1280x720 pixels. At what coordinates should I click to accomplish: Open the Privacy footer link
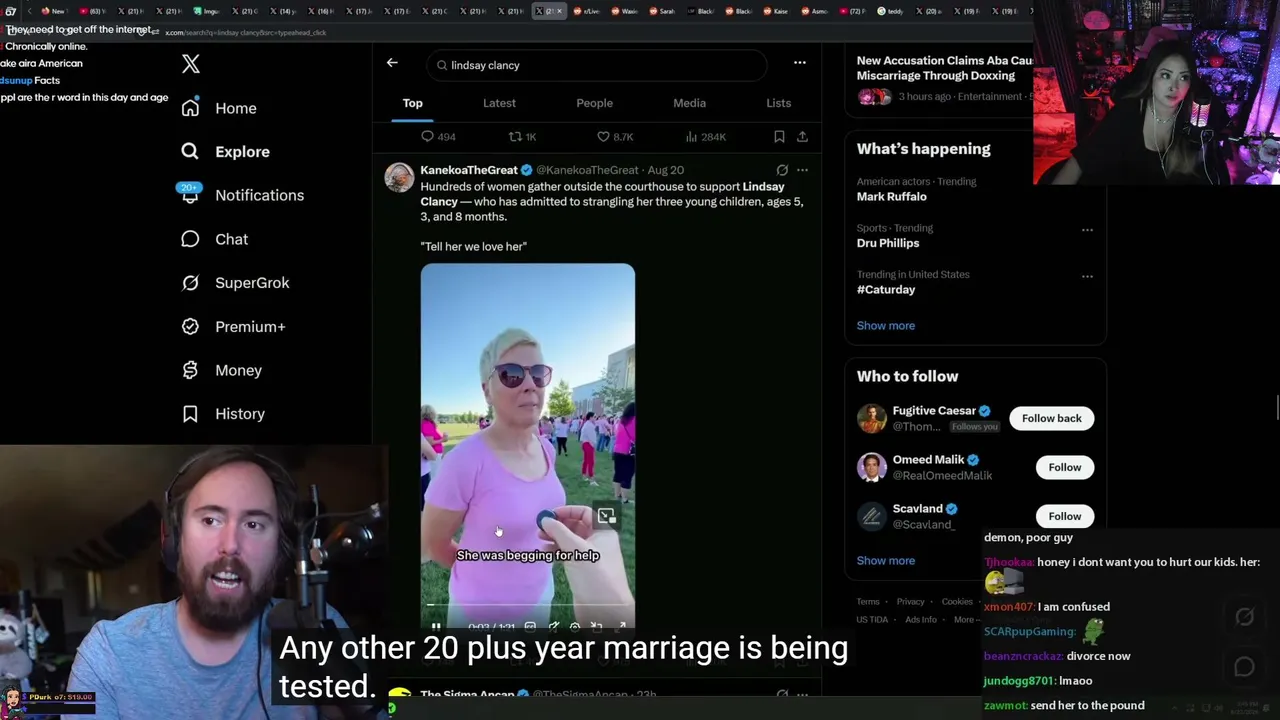coord(910,602)
